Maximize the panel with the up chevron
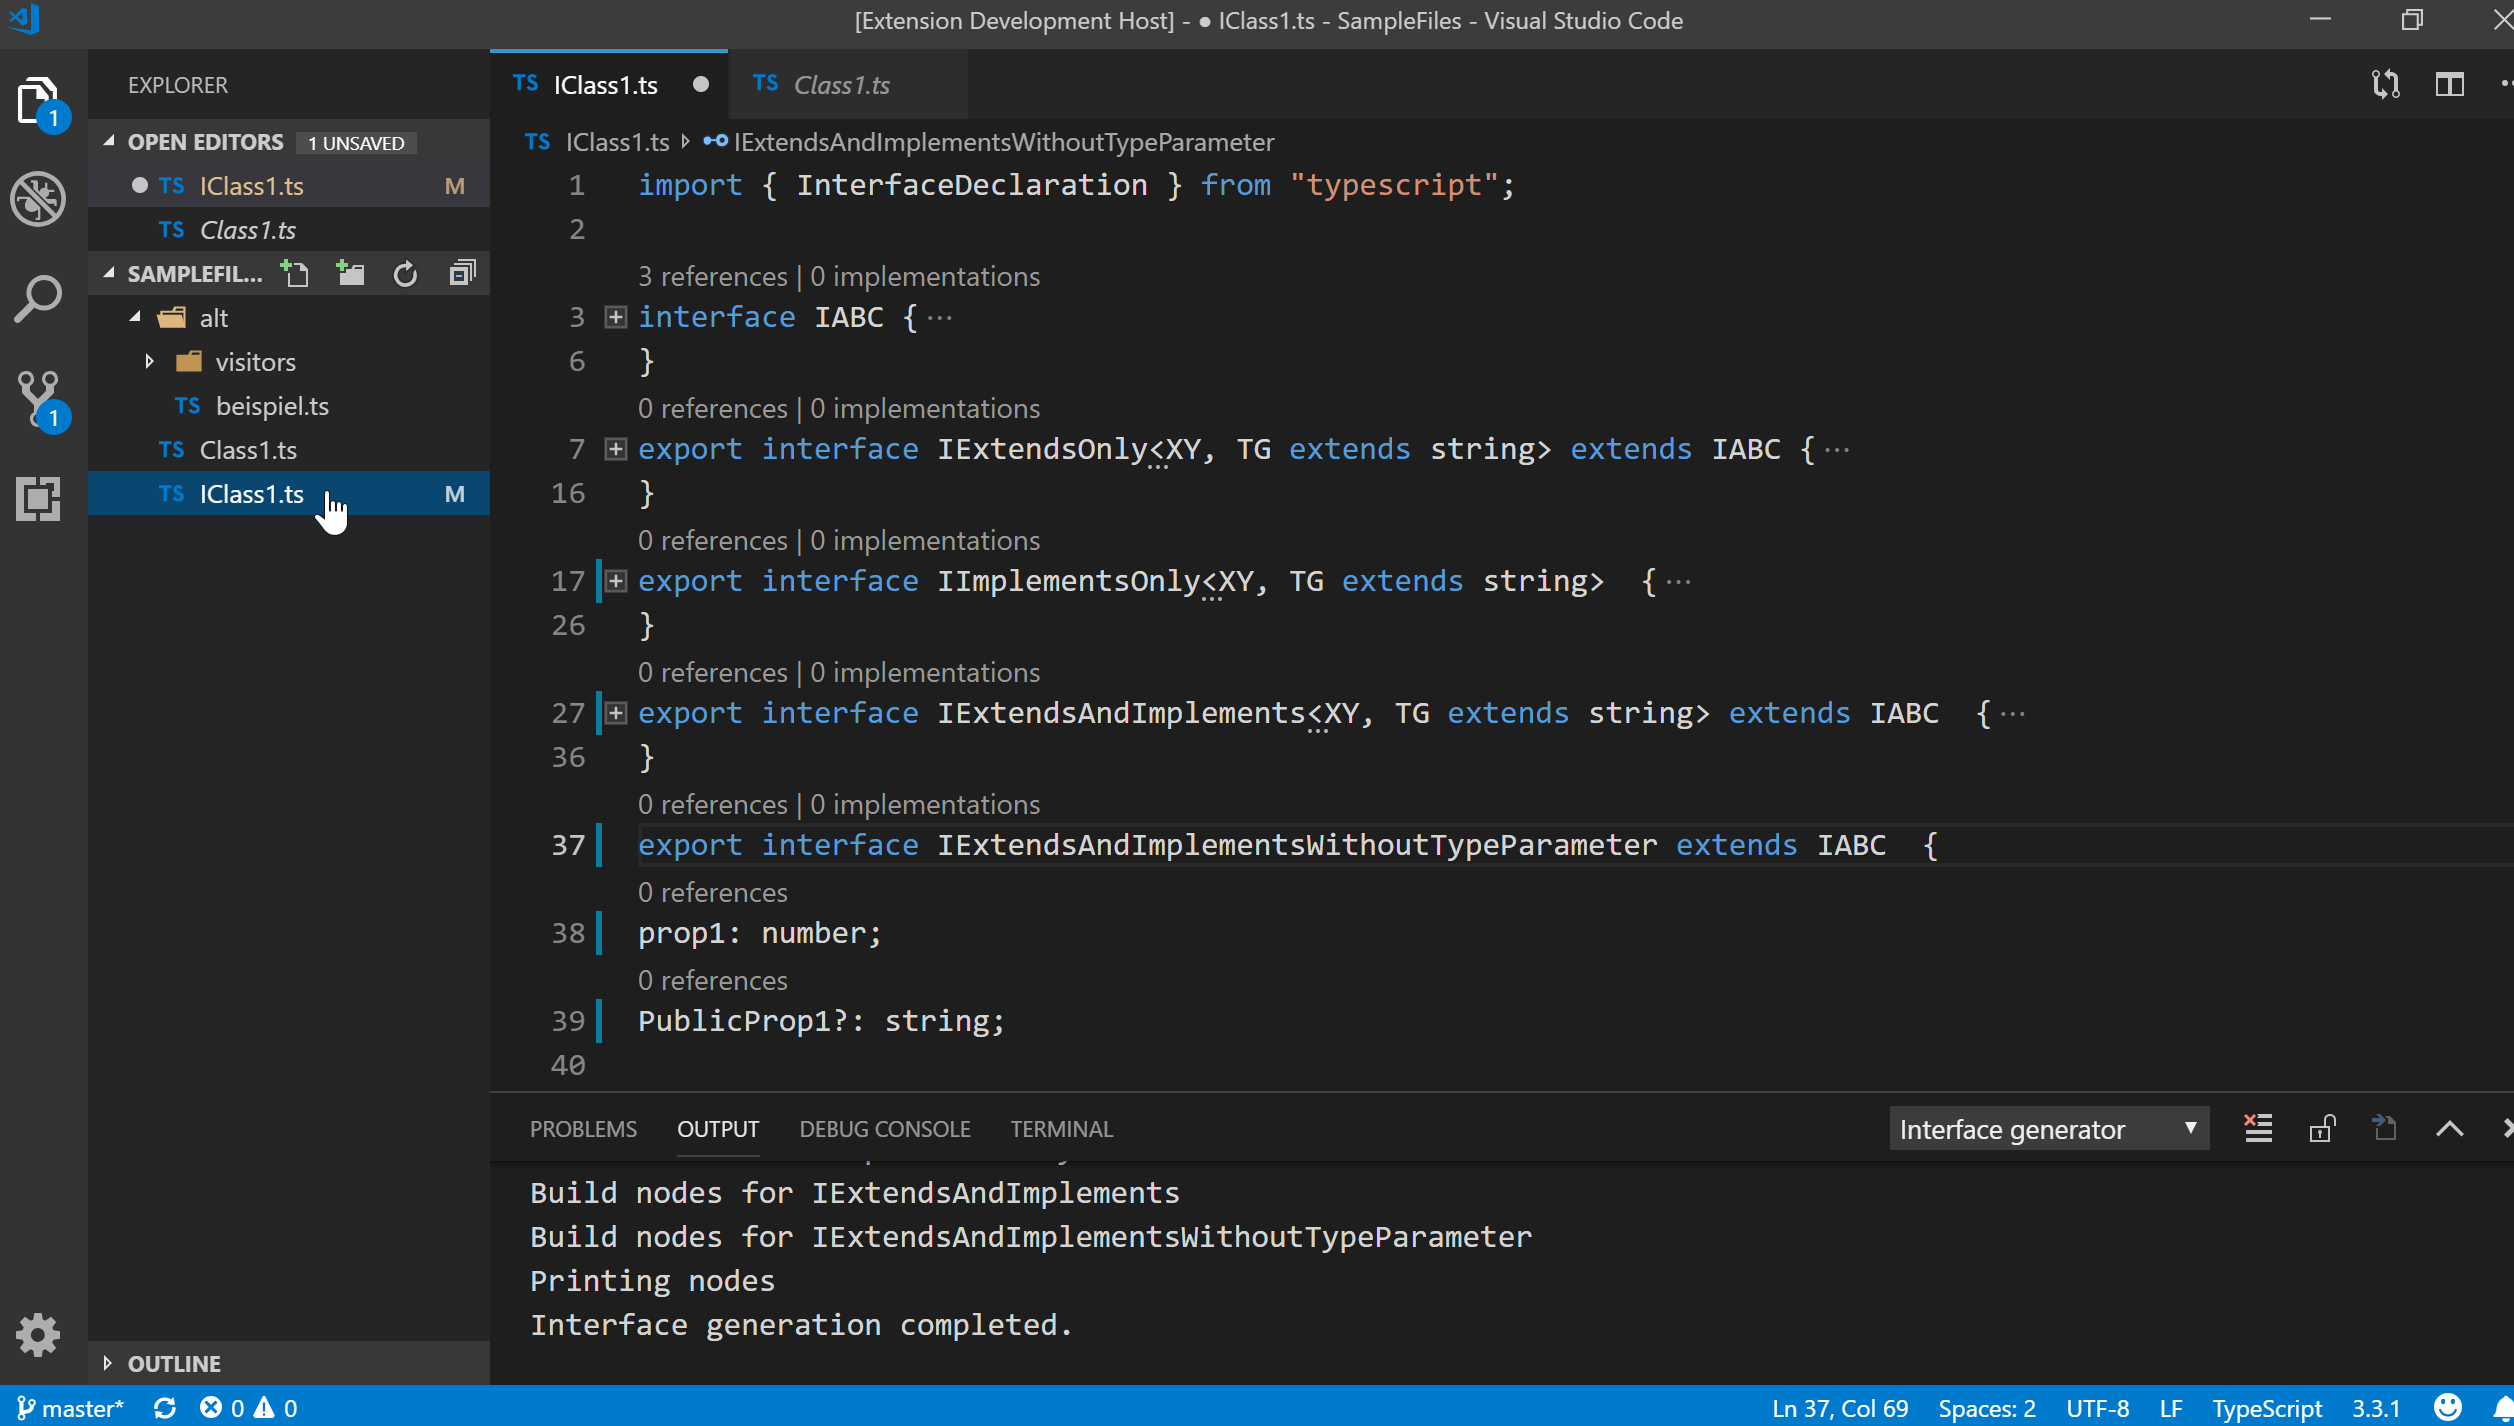This screenshot has height=1426, width=2514. click(2449, 1129)
